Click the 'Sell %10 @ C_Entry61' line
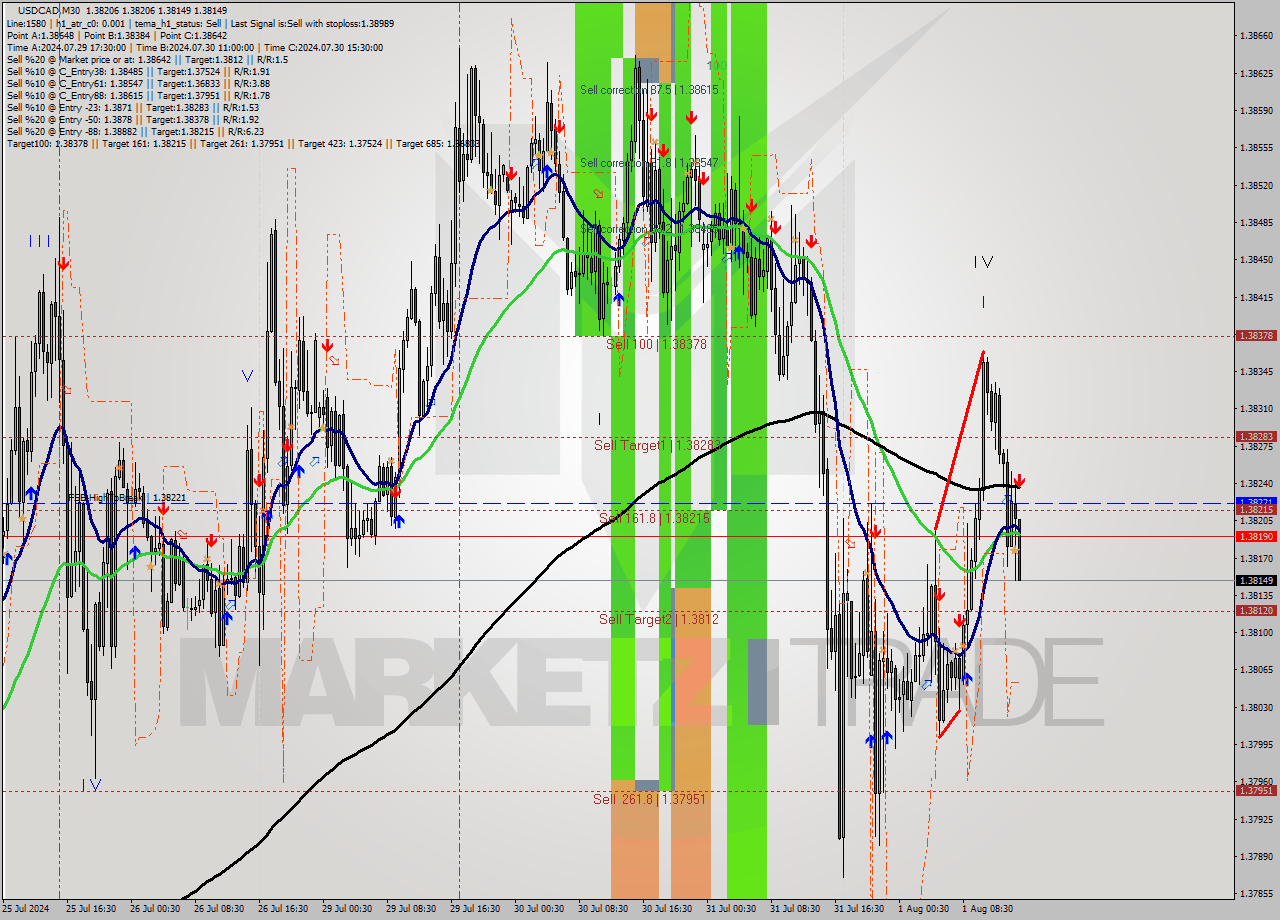 138,84
